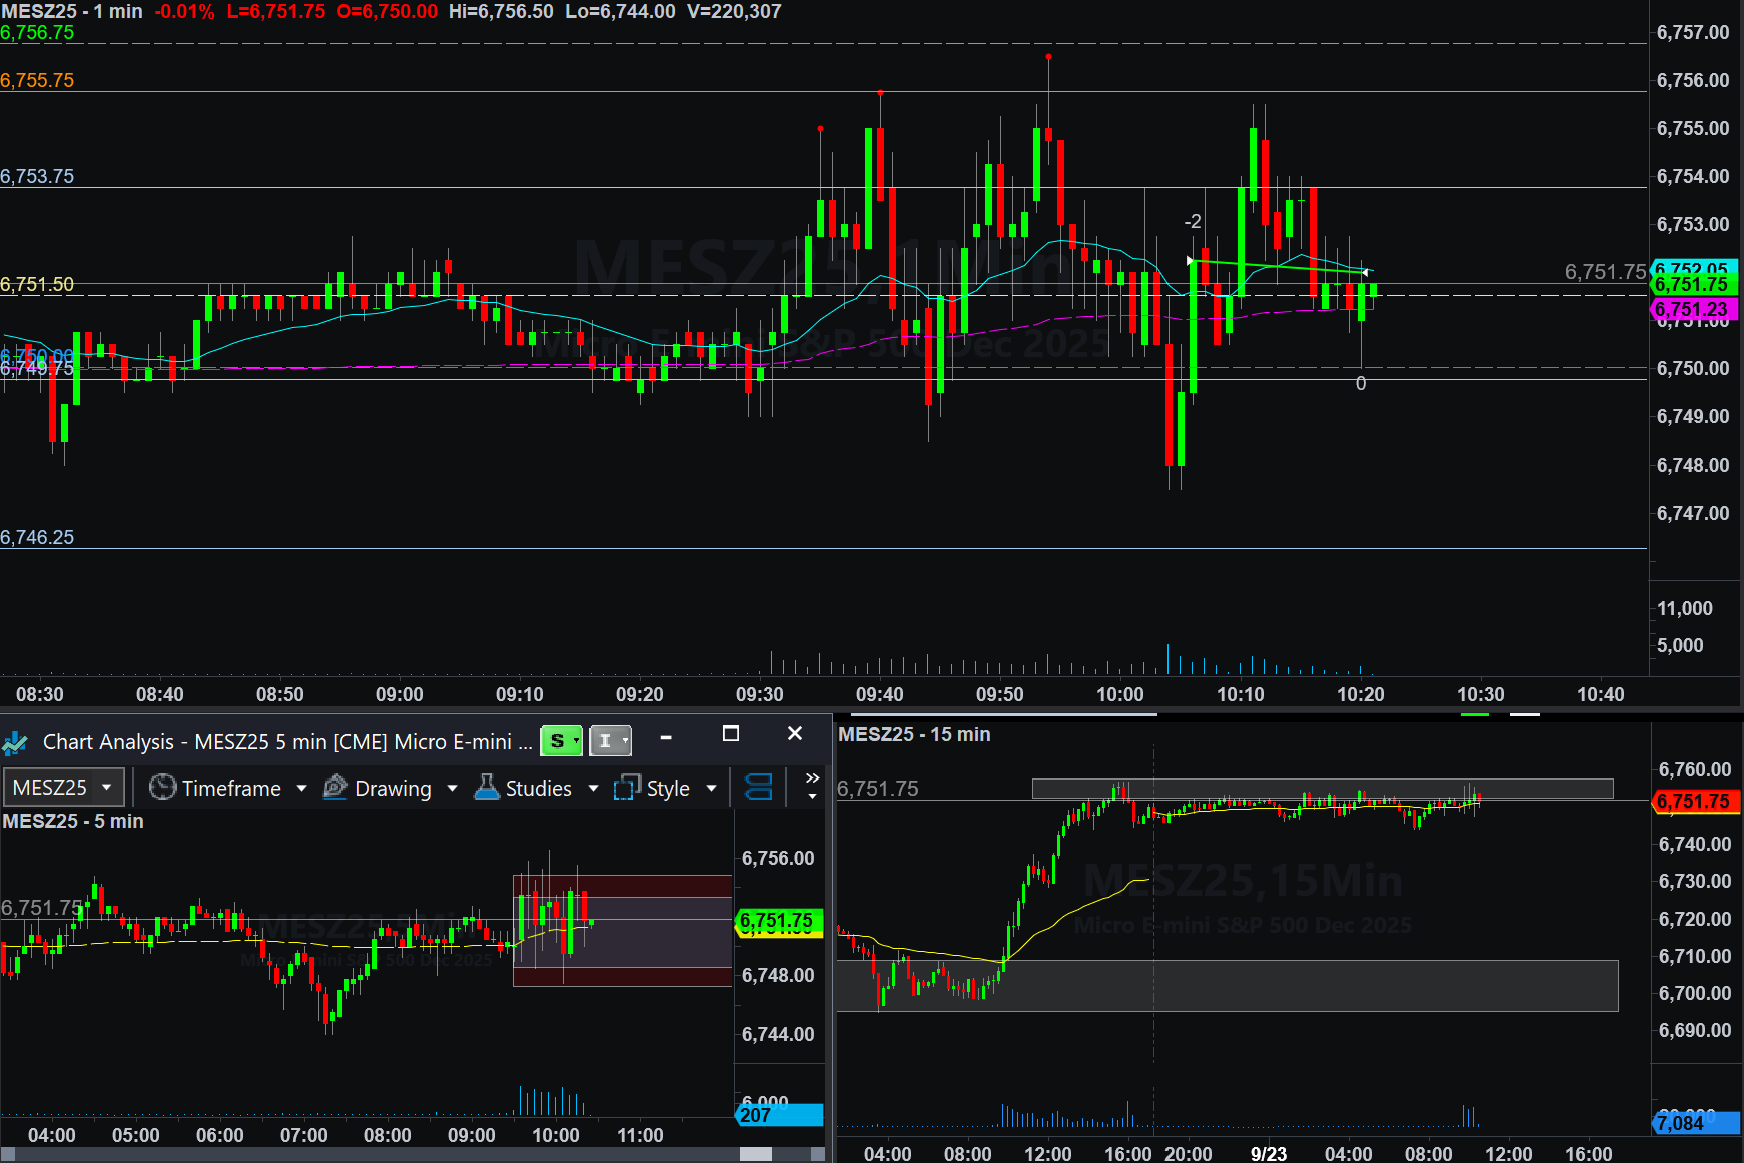1744x1163 pixels.
Task: Minimize the Chart Analysis window
Action: (x=666, y=736)
